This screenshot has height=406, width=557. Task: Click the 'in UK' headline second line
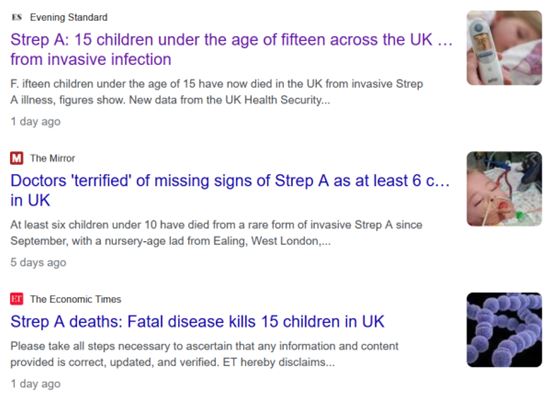(x=30, y=200)
